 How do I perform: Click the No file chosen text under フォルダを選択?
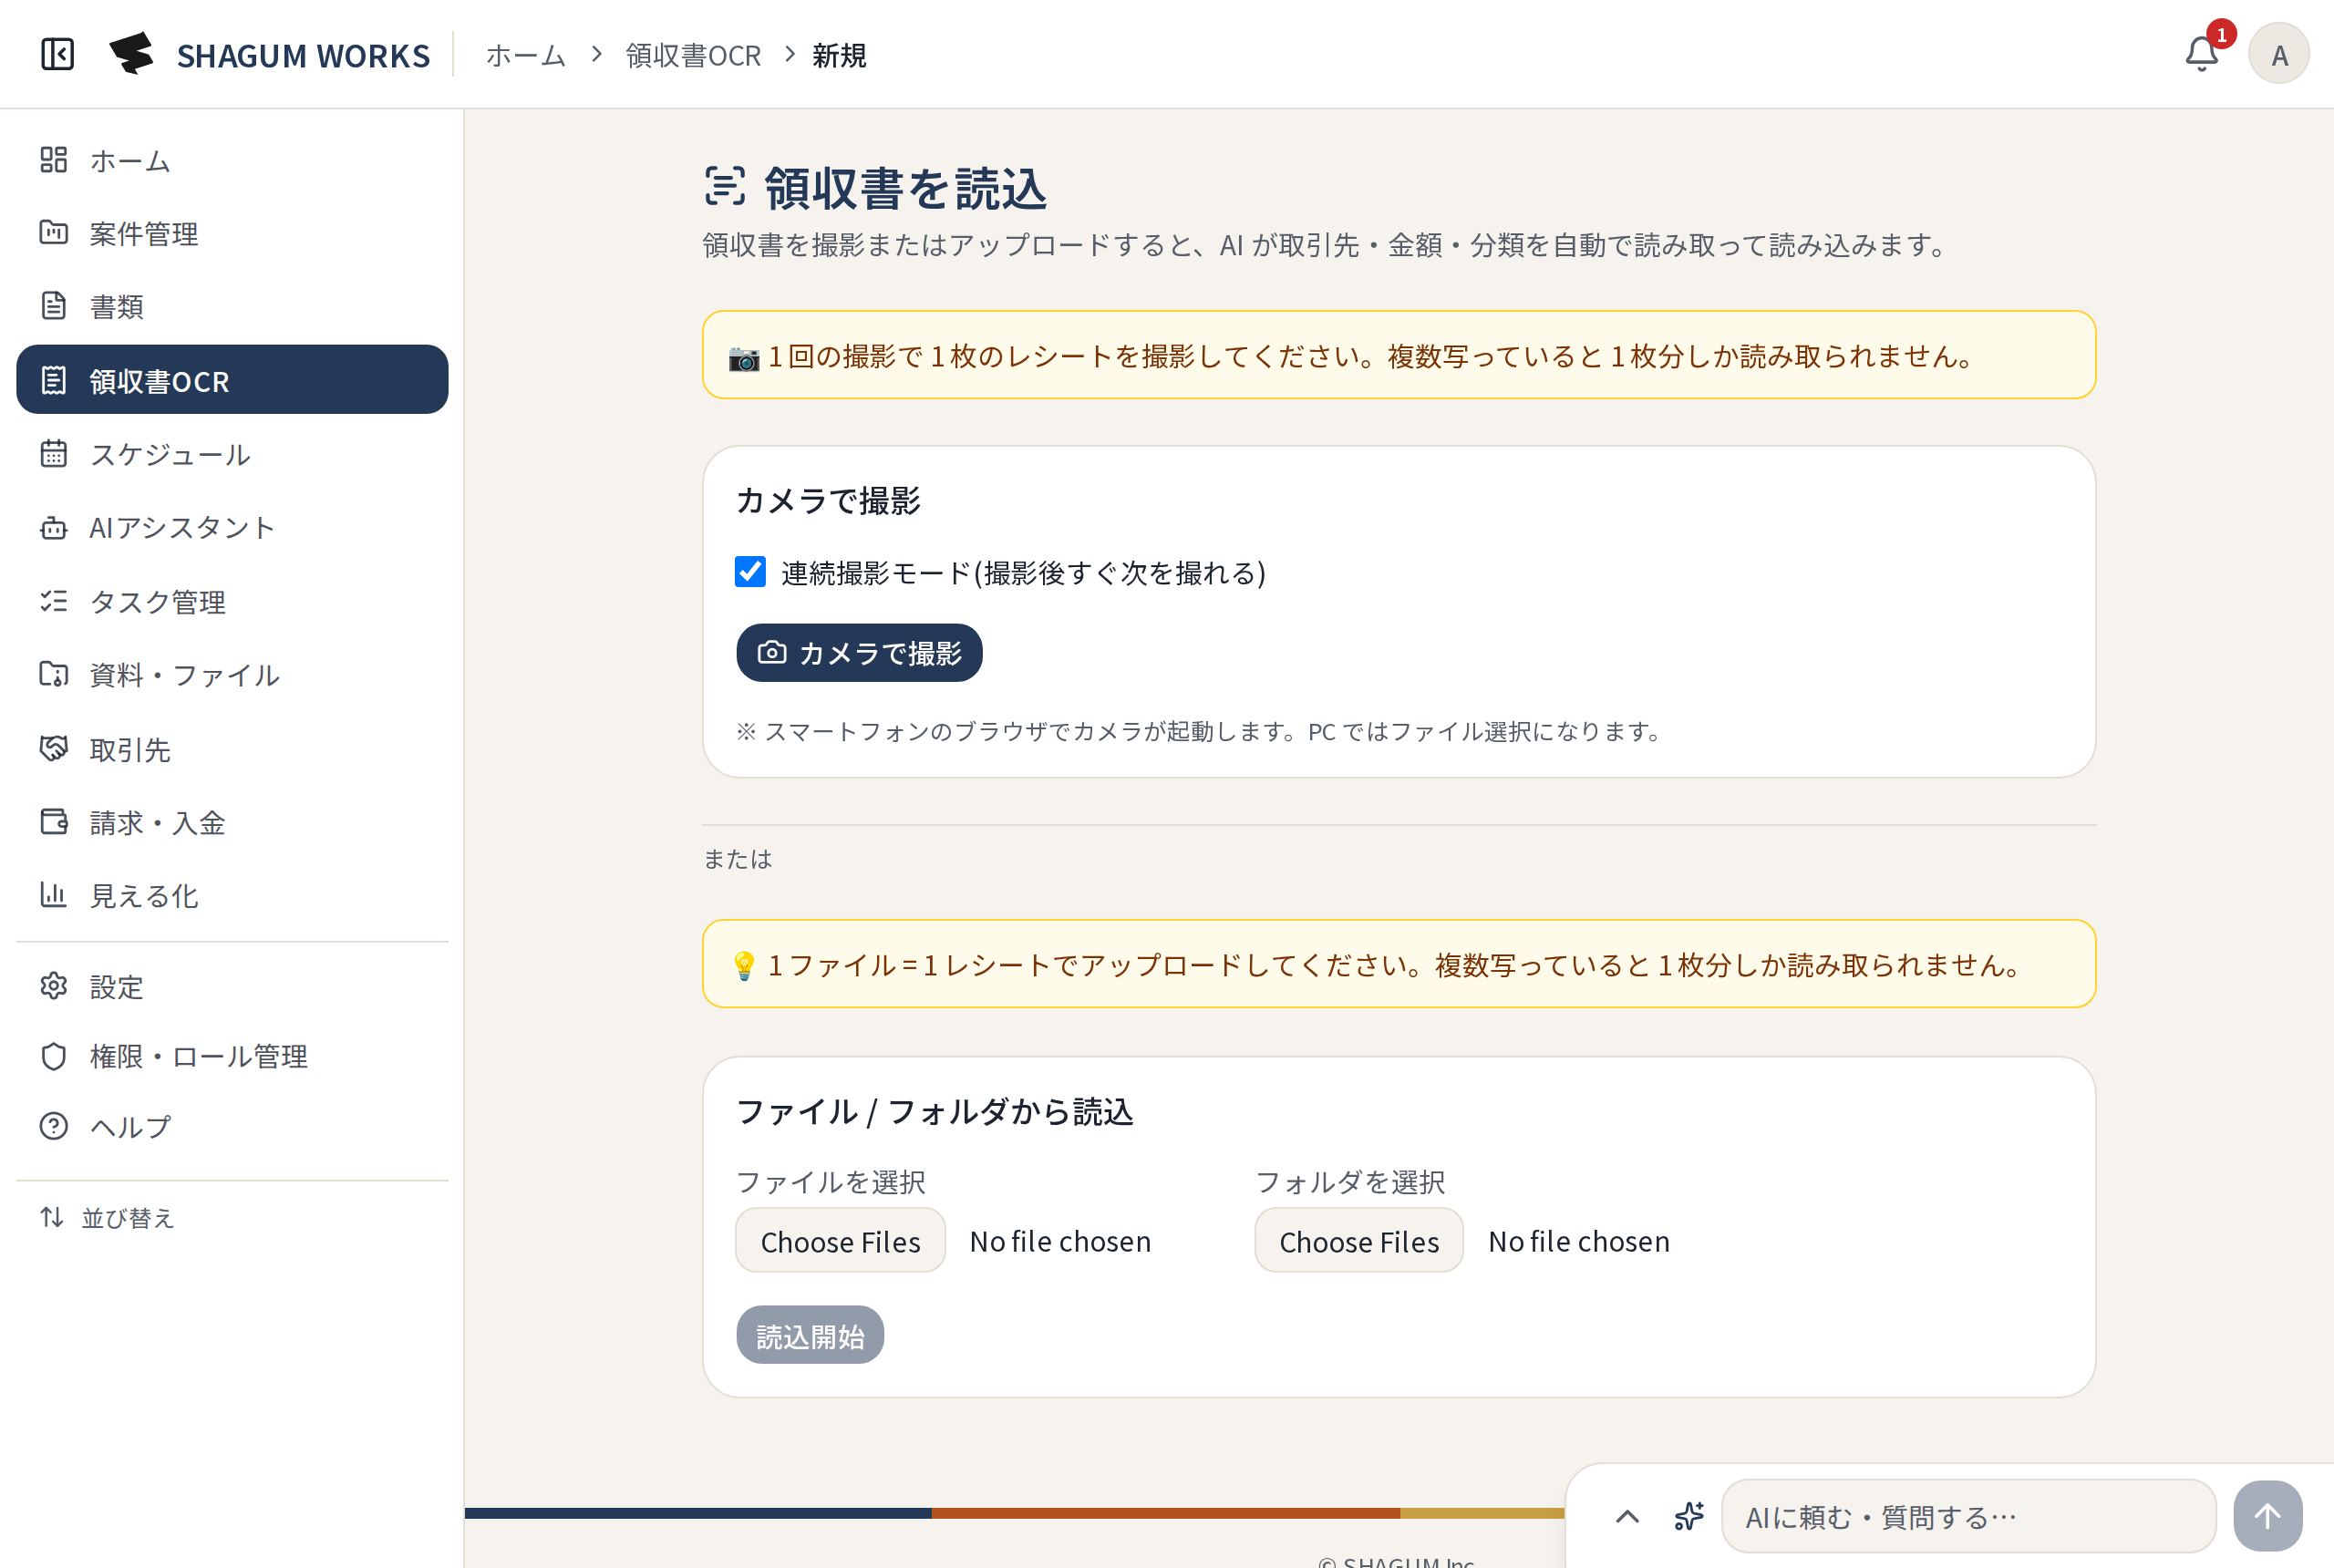pos(1579,1241)
